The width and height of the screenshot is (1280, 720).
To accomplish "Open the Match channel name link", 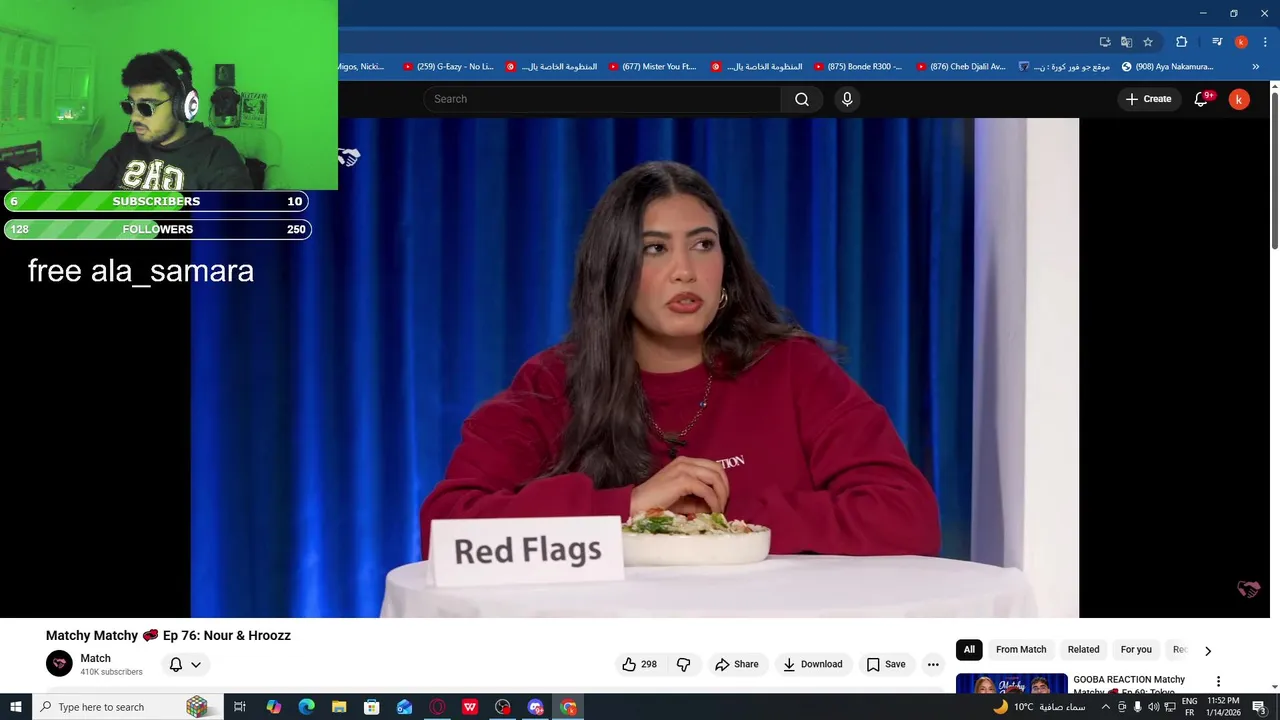I will pyautogui.click(x=96, y=658).
